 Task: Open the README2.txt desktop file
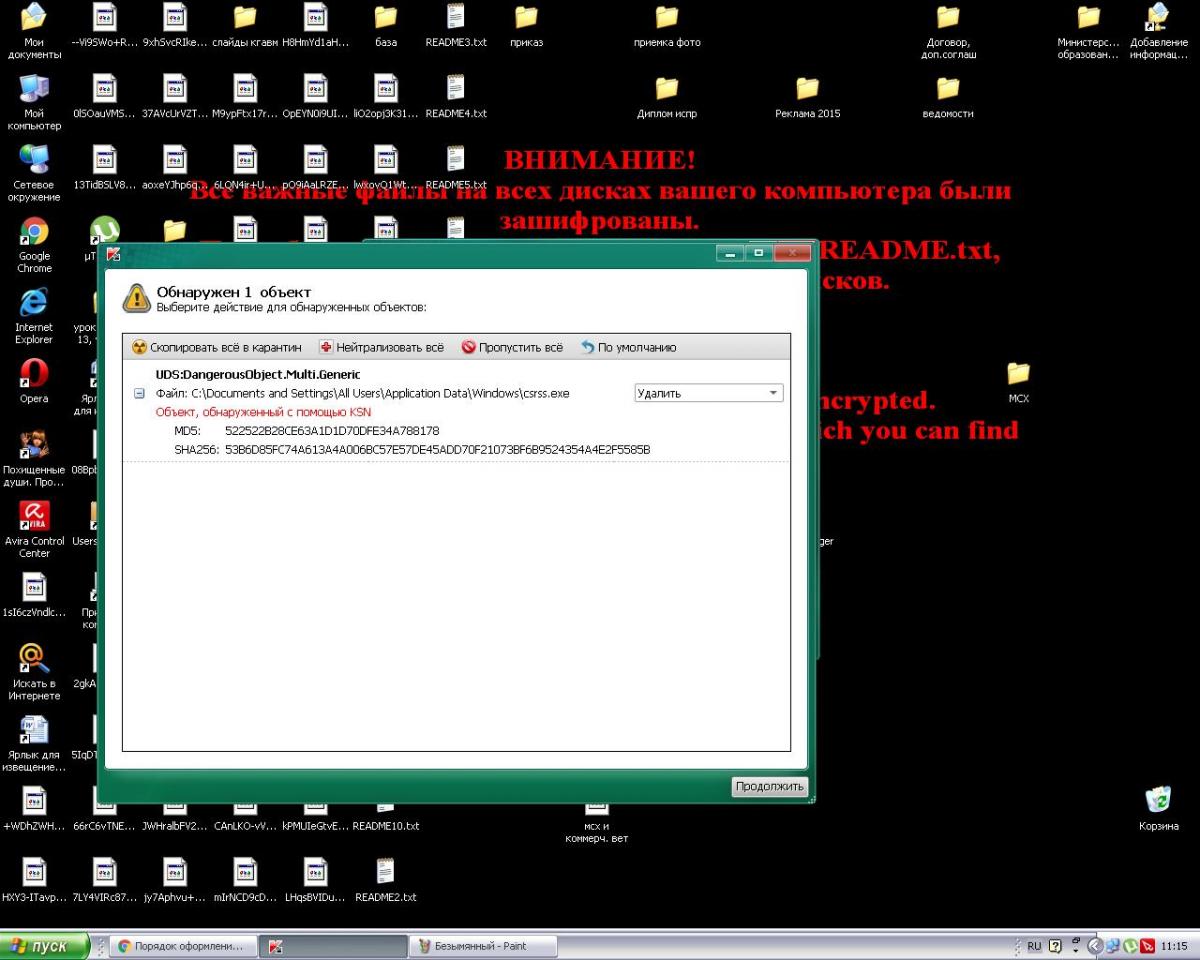(x=386, y=879)
